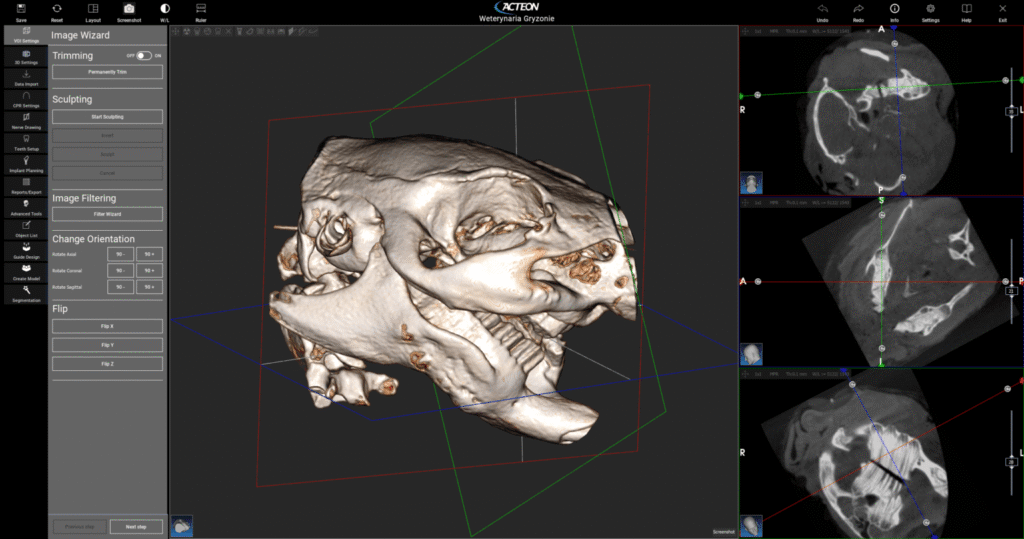Click the Start Sculpting button
The width and height of the screenshot is (1024, 539).
coord(107,117)
